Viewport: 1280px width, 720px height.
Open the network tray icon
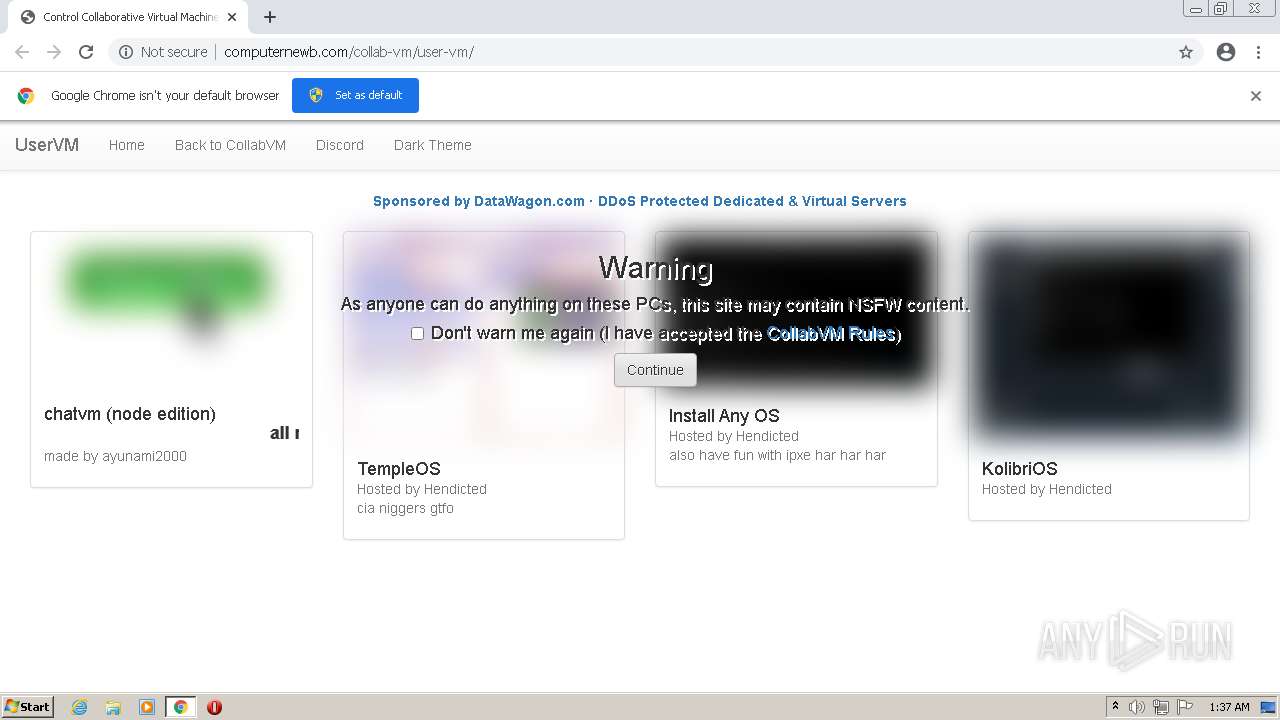click(1161, 707)
